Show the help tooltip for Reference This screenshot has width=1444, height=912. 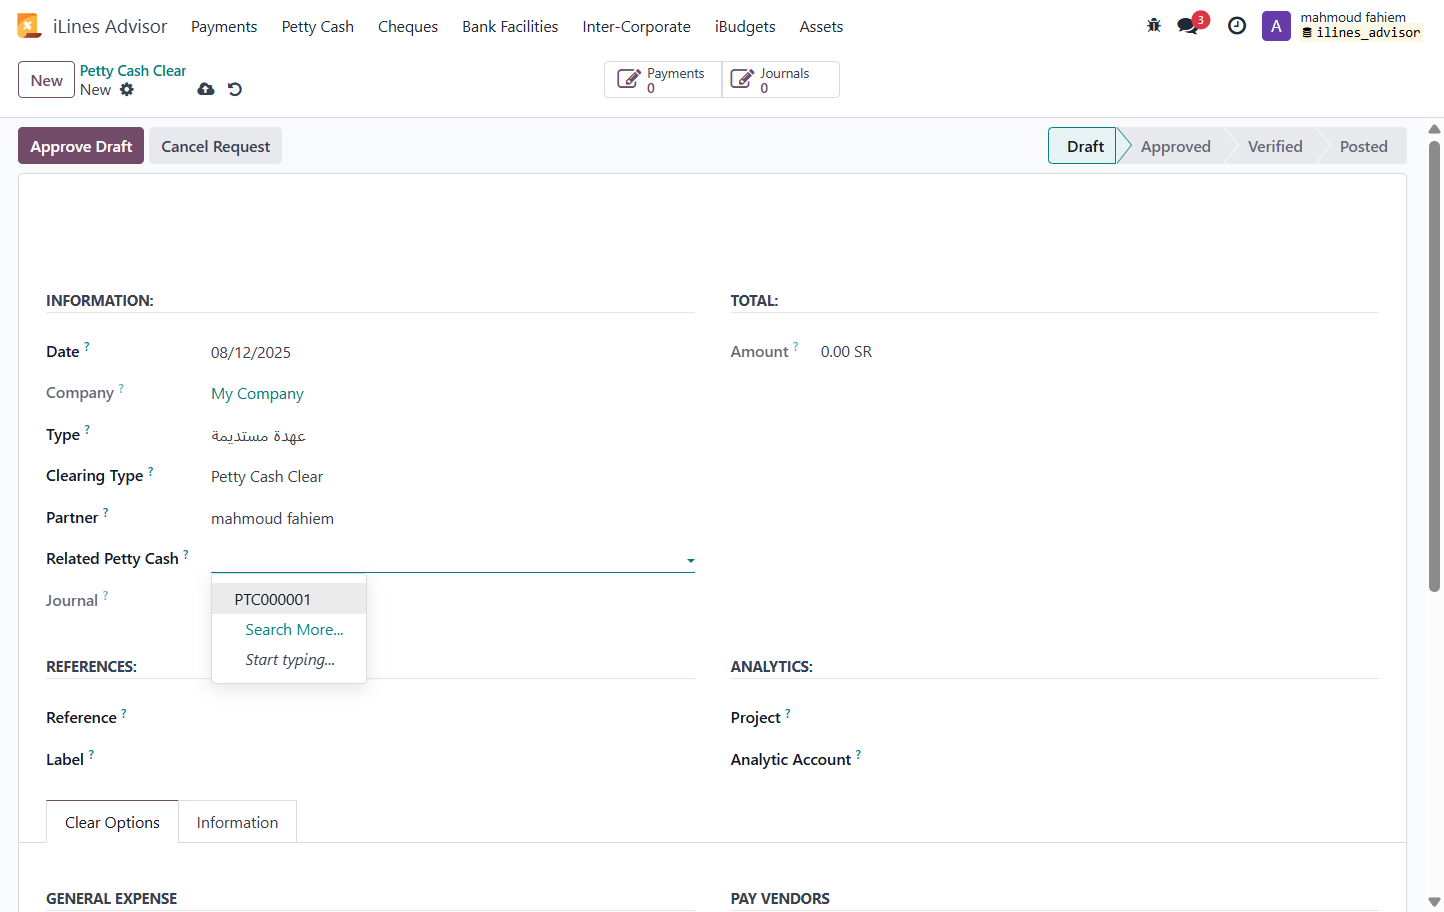(x=124, y=713)
